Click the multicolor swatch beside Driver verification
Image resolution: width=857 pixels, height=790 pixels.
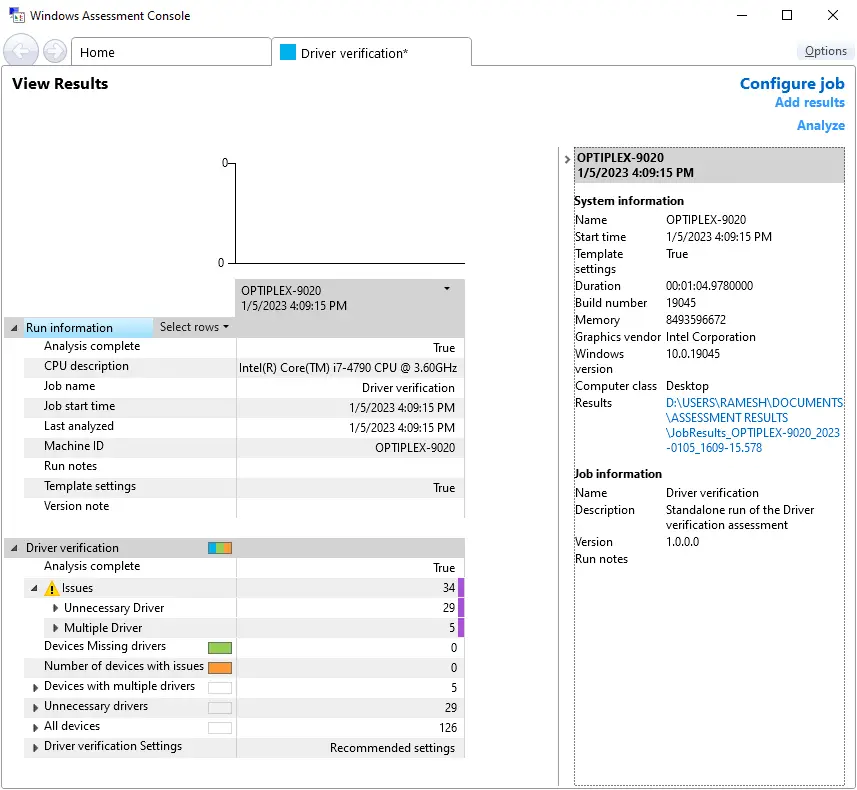[220, 548]
